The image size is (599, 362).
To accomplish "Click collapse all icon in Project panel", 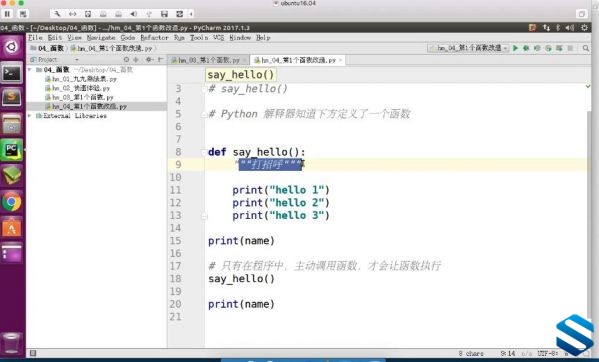I will coord(136,60).
